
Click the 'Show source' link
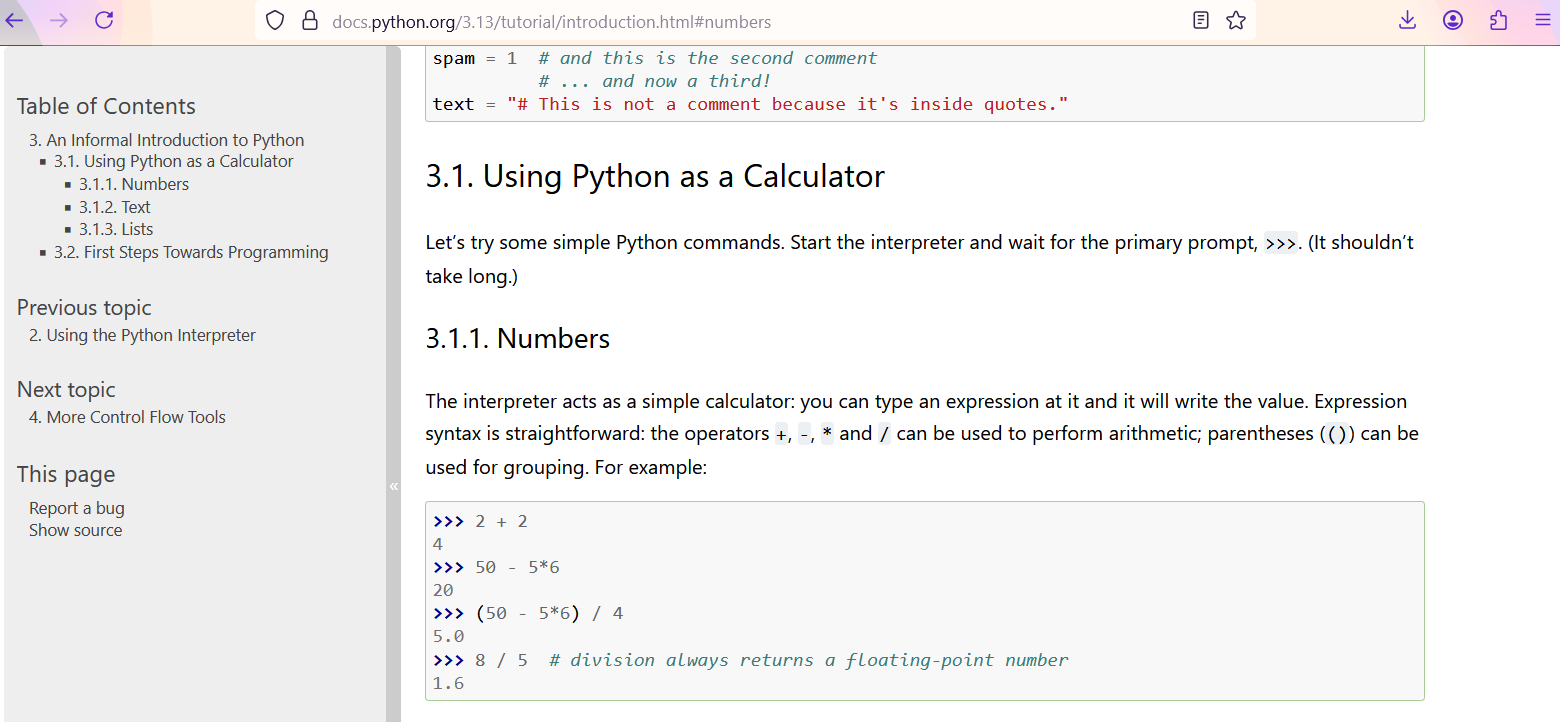(x=76, y=530)
